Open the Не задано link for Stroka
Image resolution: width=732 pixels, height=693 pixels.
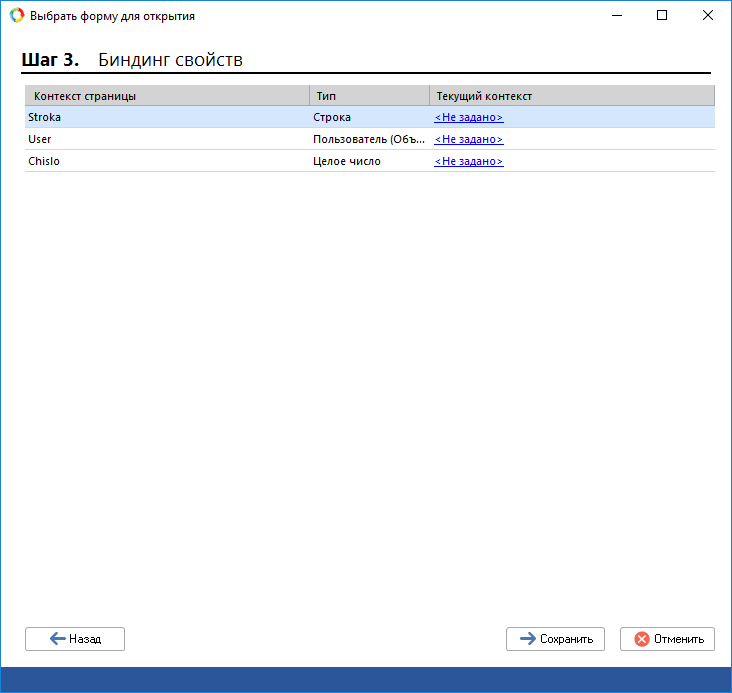pyautogui.click(x=468, y=117)
